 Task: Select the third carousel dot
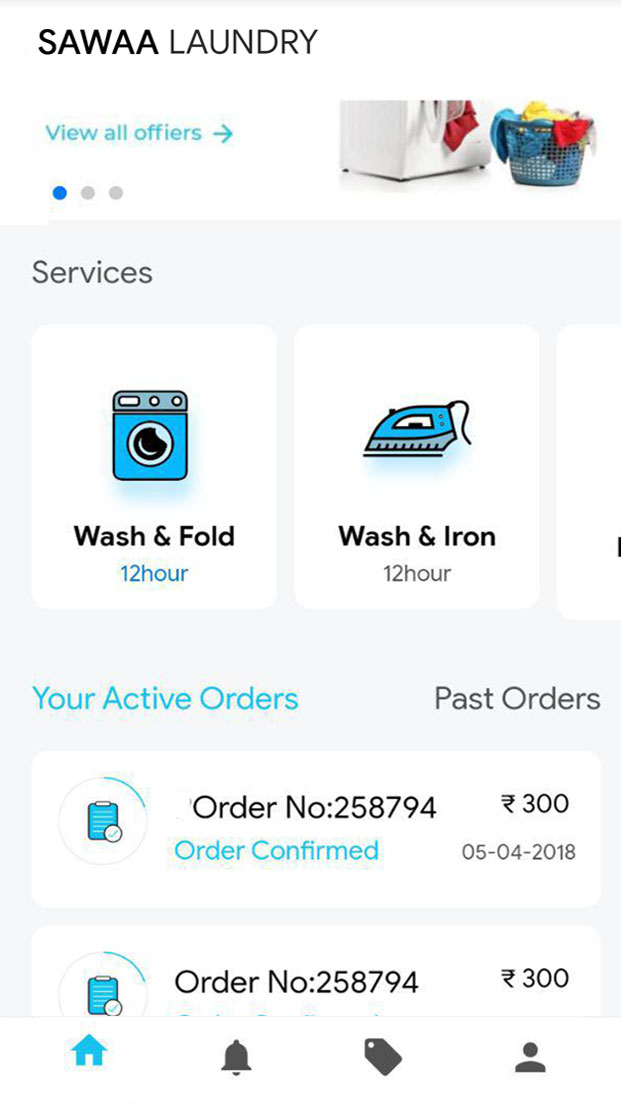tap(116, 193)
